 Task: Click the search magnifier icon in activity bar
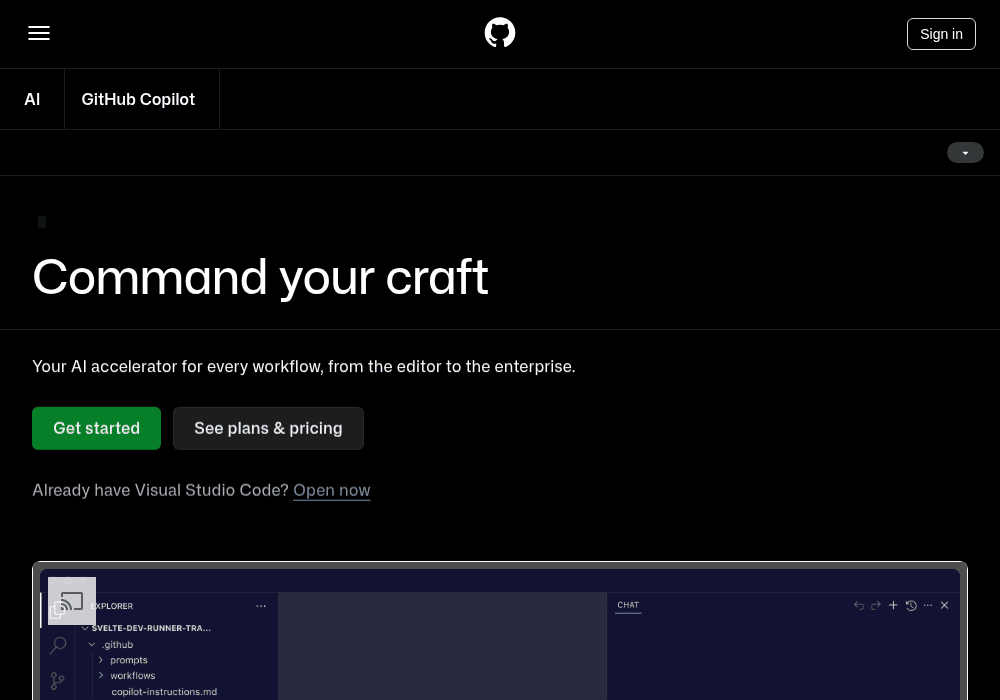pyautogui.click(x=58, y=645)
